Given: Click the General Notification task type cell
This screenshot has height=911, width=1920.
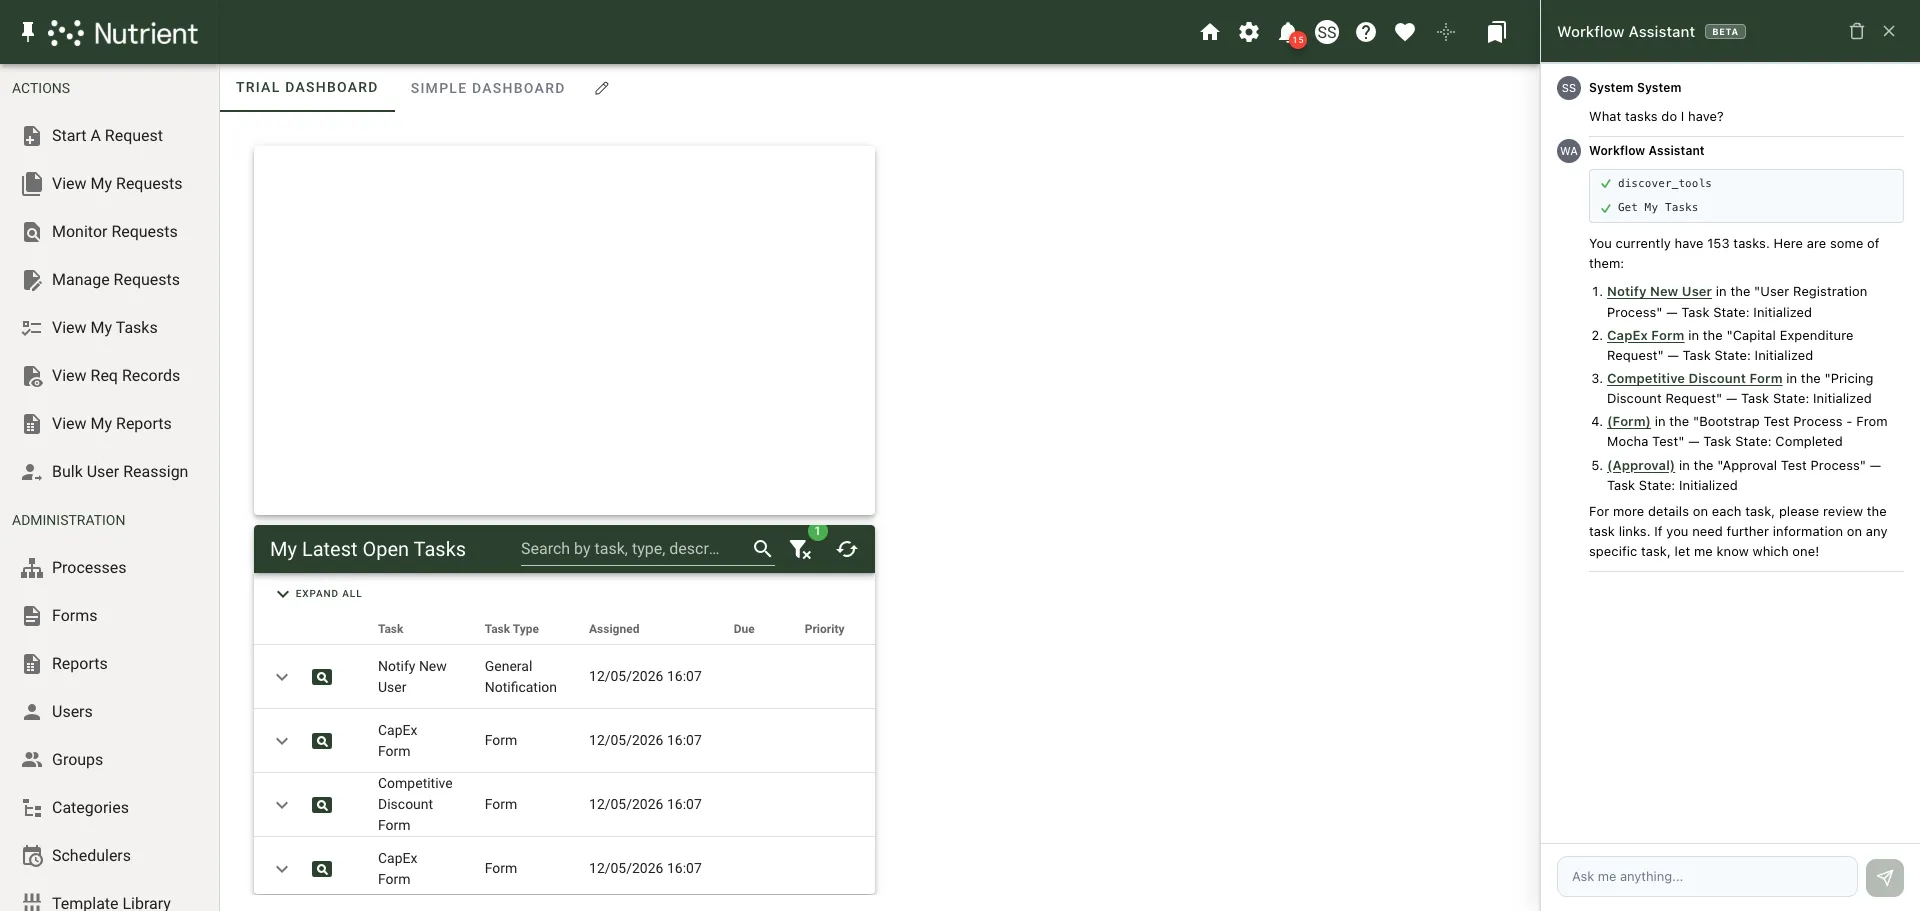Looking at the screenshot, I should 521,677.
